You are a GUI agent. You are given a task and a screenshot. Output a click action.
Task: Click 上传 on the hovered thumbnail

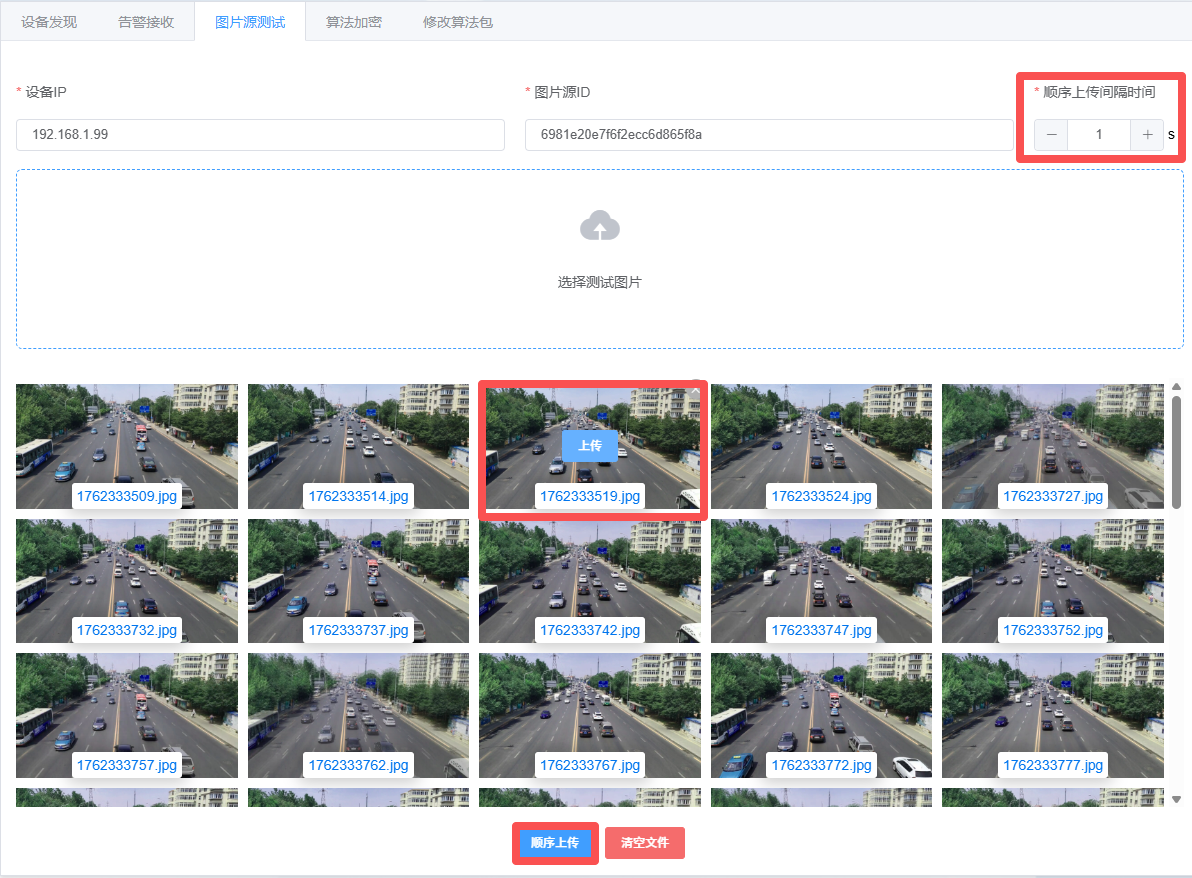(589, 446)
